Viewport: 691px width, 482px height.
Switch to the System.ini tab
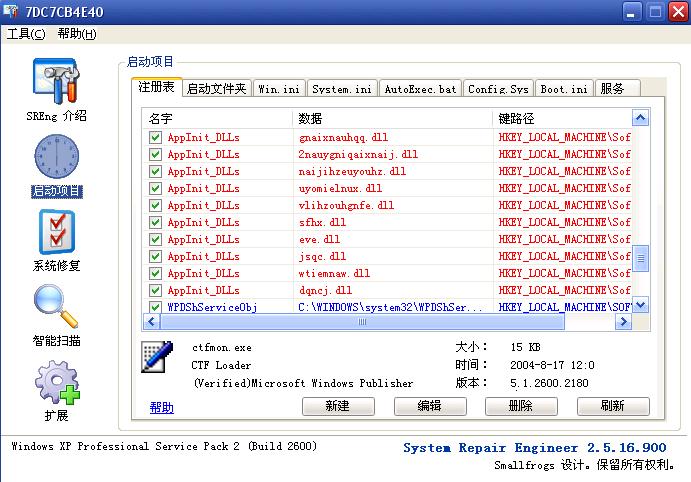[342, 89]
